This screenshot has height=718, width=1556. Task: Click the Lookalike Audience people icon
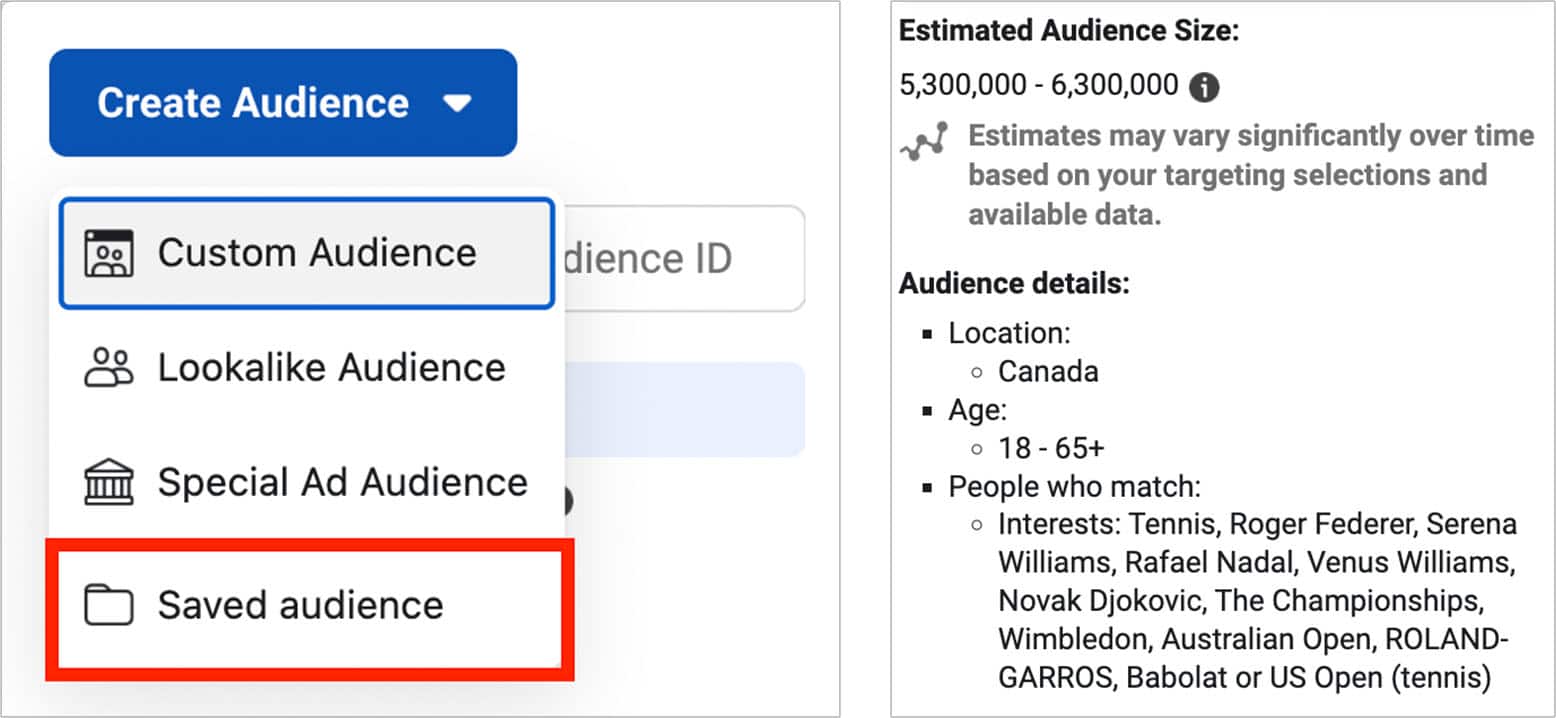point(110,368)
